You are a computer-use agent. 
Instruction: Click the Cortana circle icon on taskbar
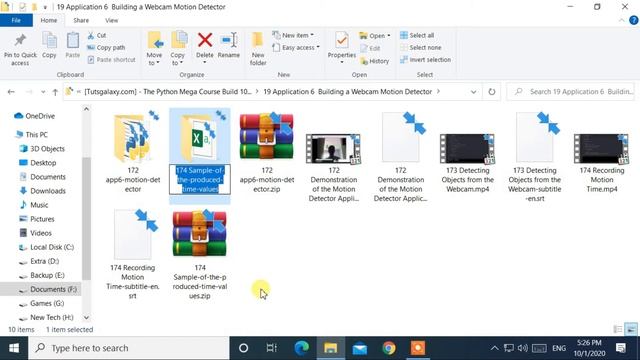coord(244,348)
